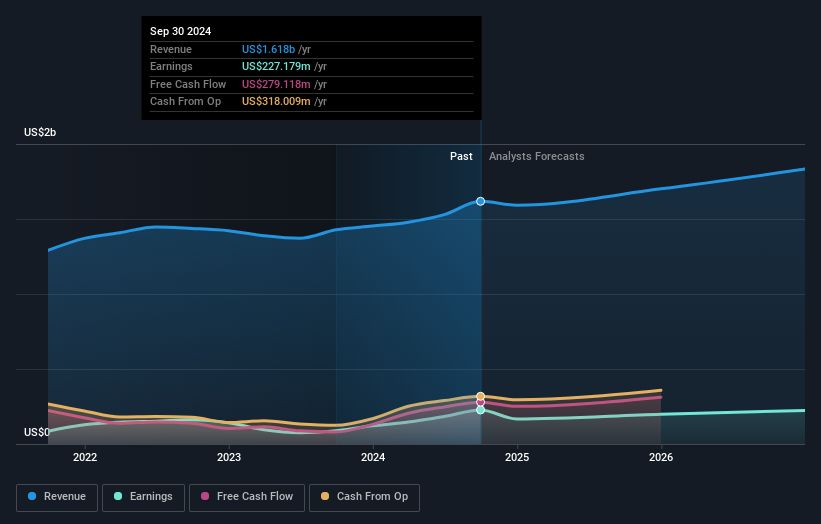
Task: Click the Analysts Forecasts label
Action: (537, 157)
